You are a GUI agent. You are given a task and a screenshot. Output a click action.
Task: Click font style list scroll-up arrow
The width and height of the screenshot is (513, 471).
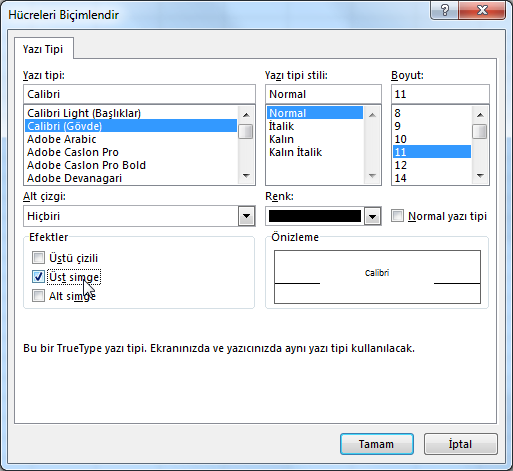pyautogui.click(x=372, y=115)
